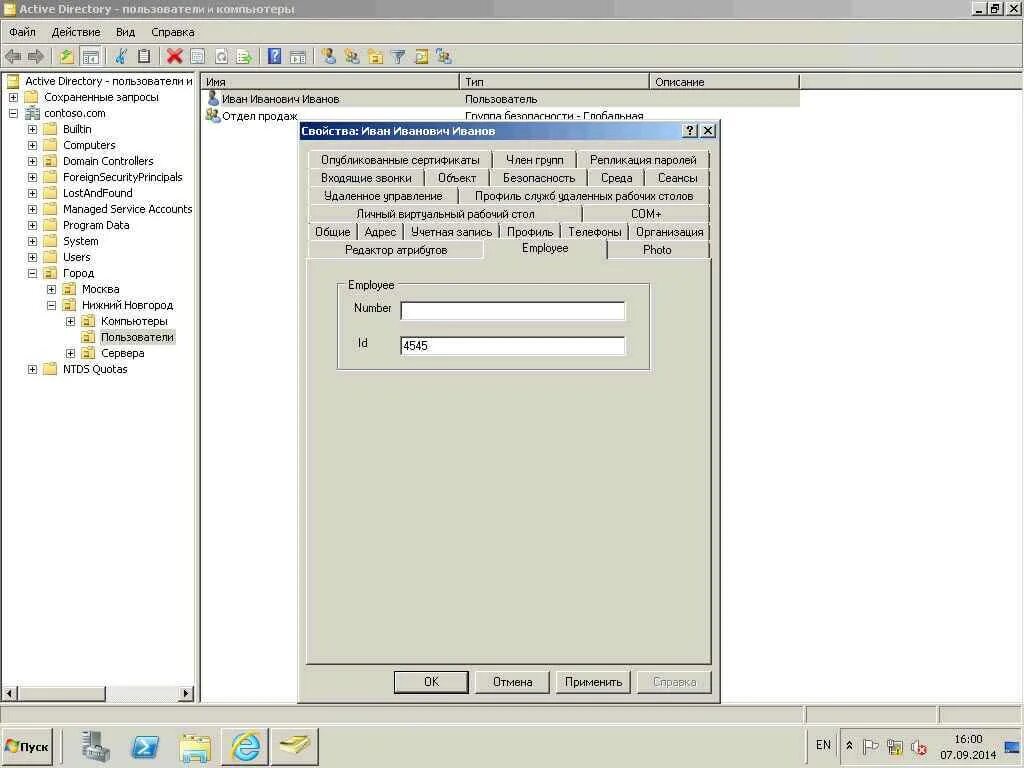
Task: Switch to the Телефоны tab
Action: [x=595, y=230]
